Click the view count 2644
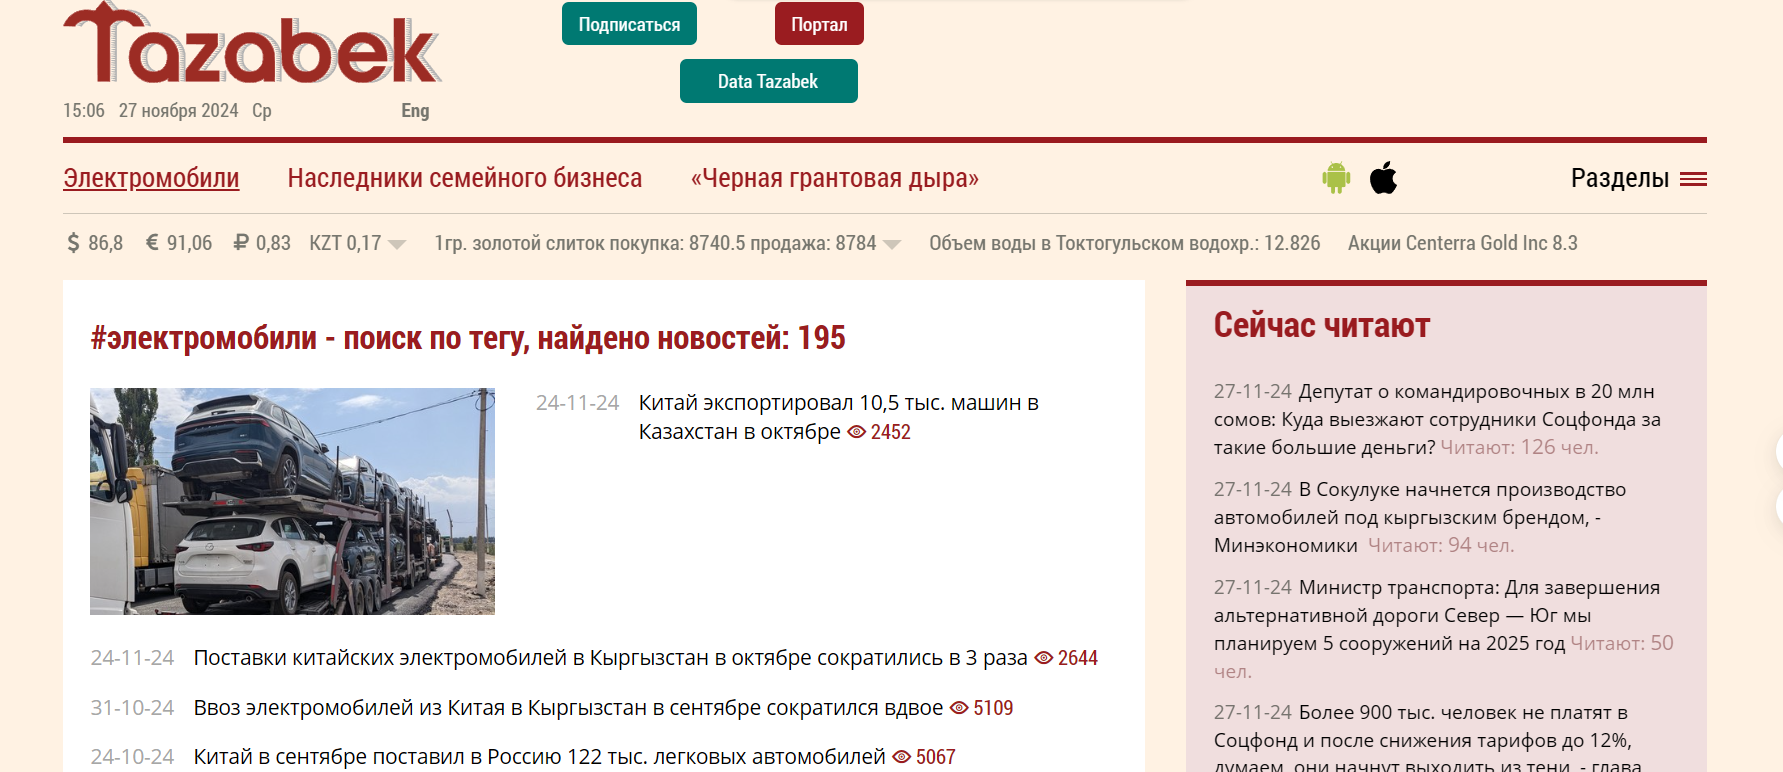The height and width of the screenshot is (772, 1783). click(x=1077, y=658)
